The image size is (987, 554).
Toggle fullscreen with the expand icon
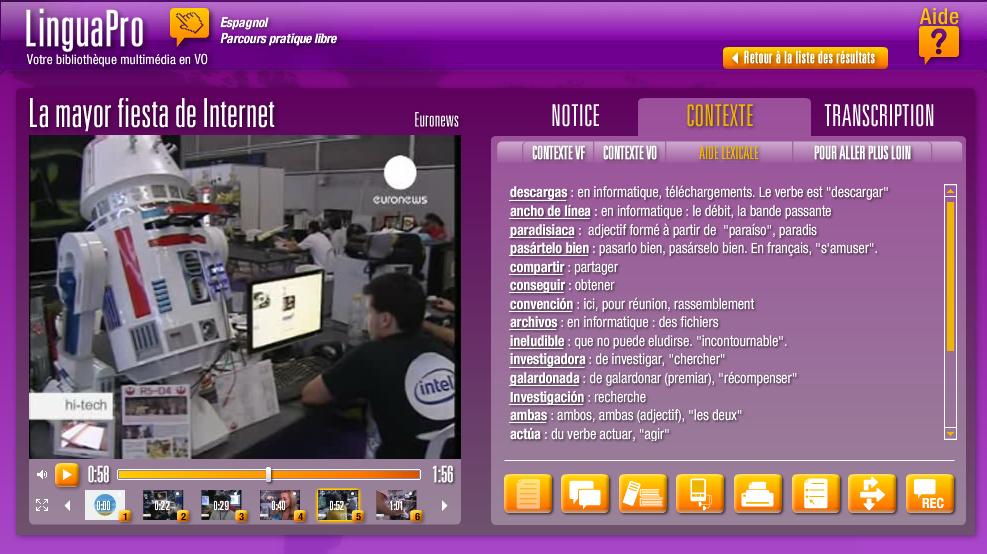tap(42, 505)
